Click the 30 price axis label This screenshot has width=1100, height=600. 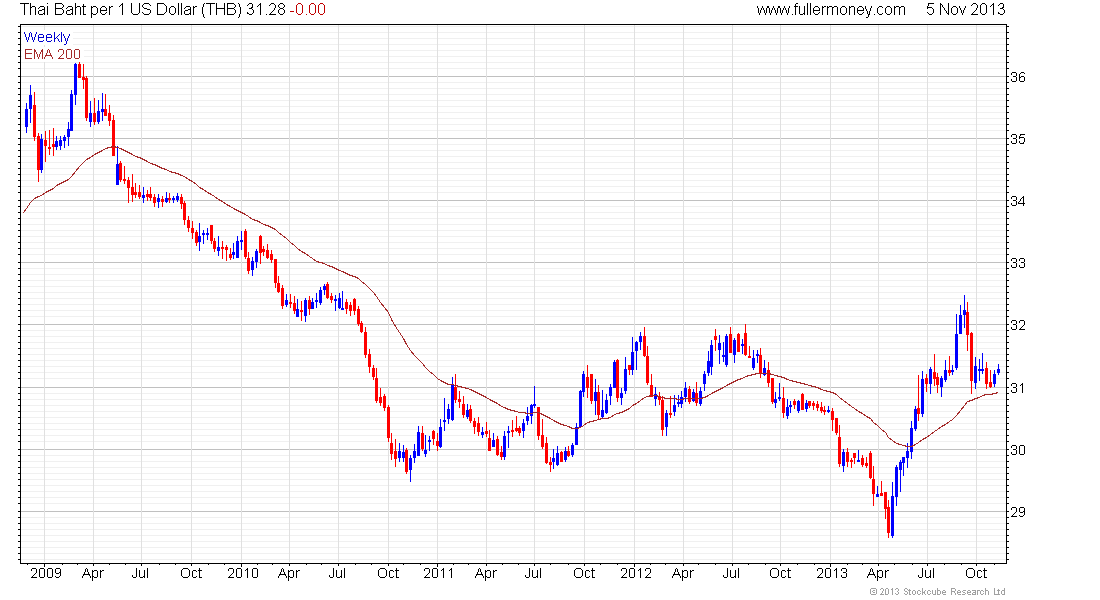pyautogui.click(x=1017, y=450)
